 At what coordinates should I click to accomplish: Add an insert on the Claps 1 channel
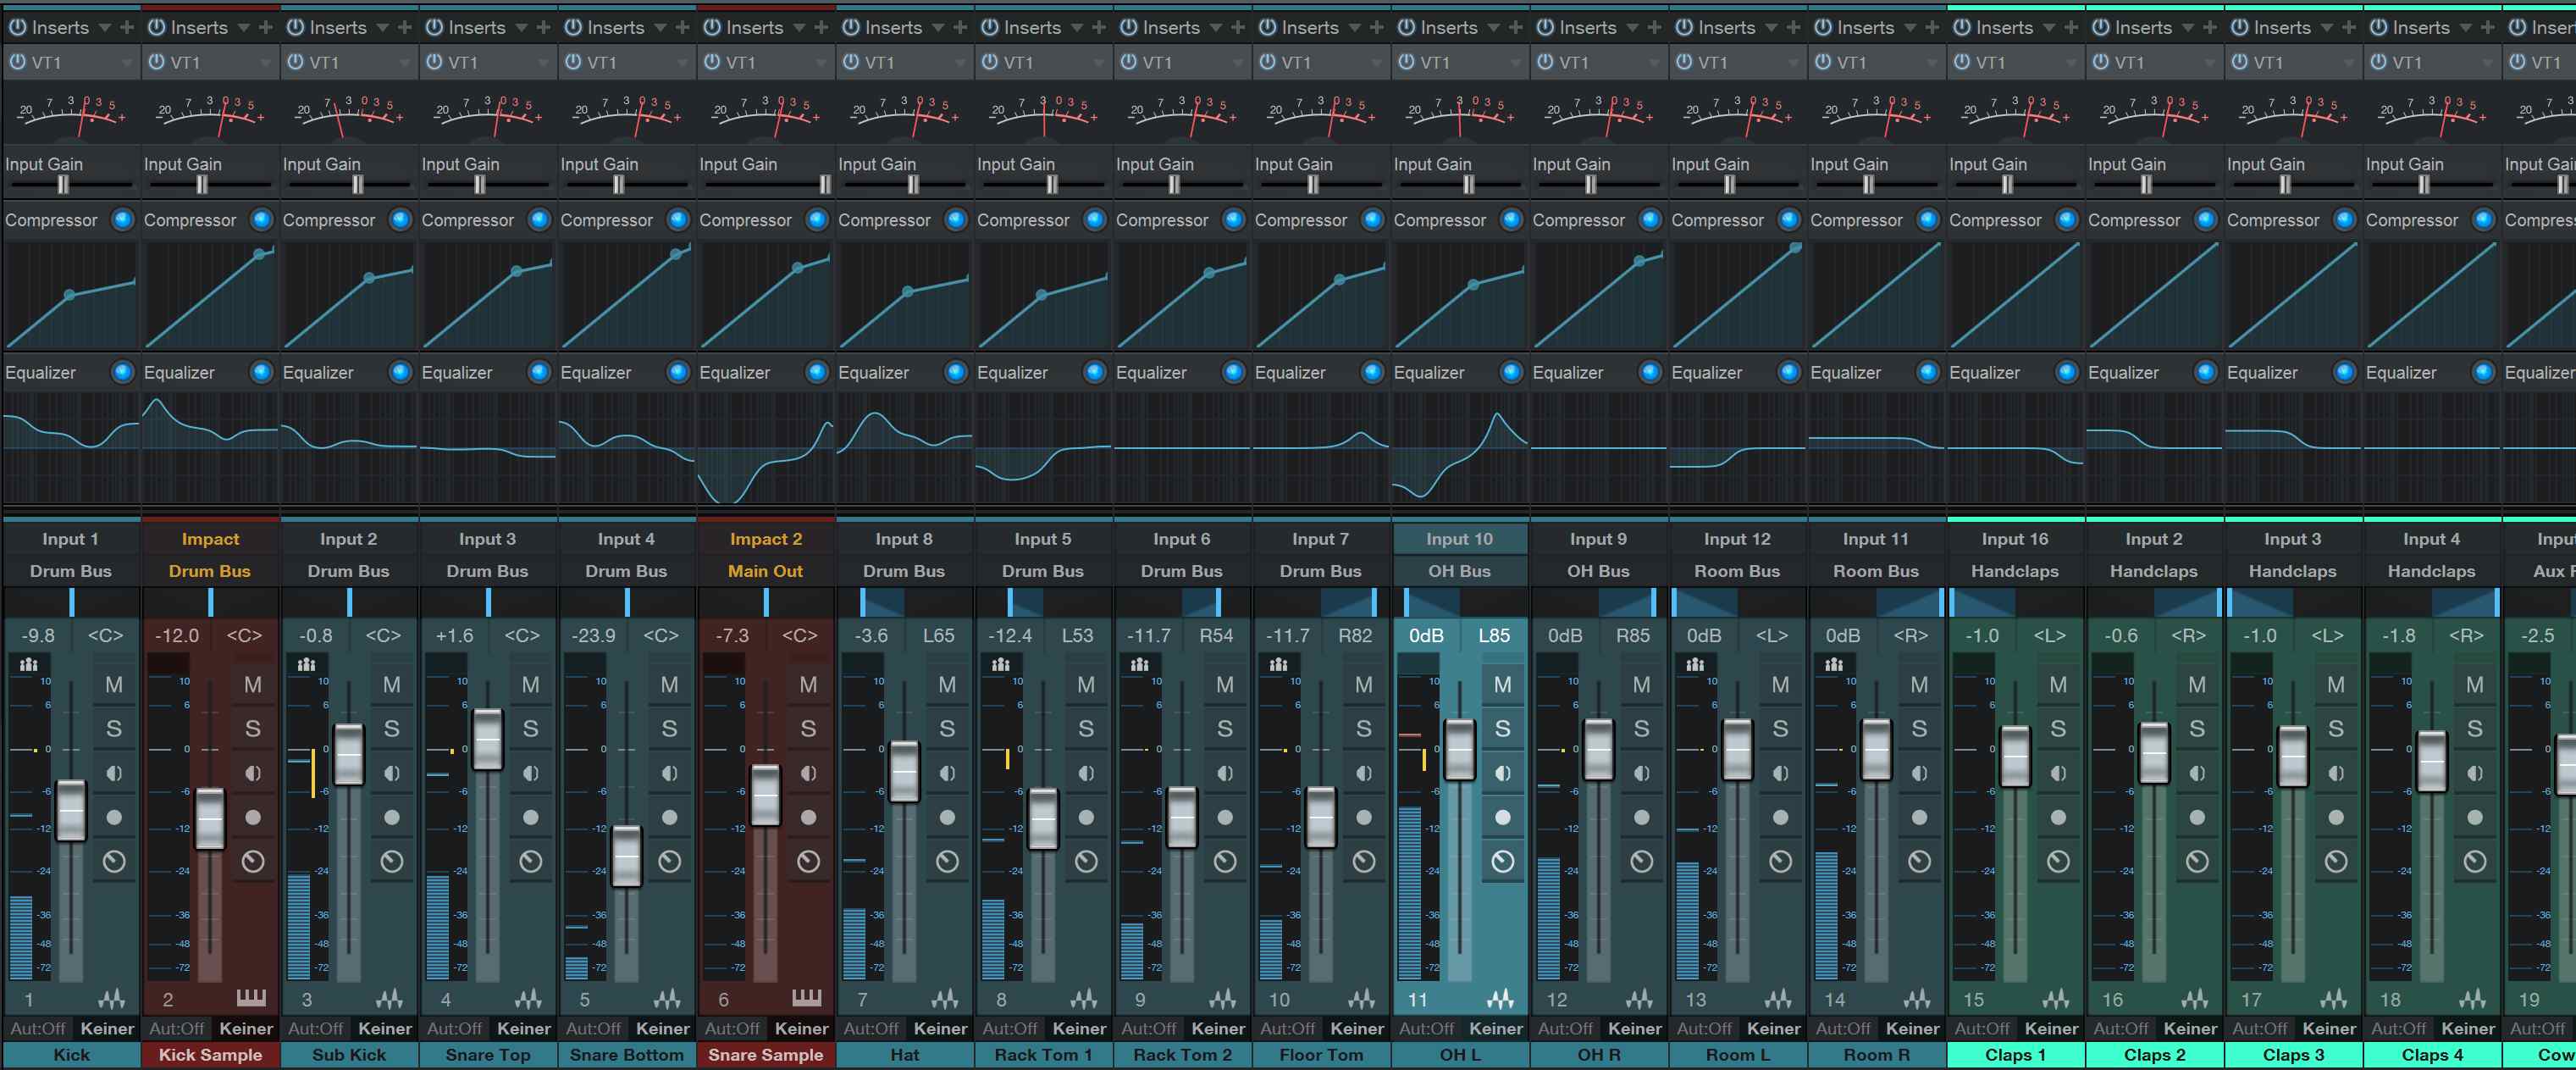2071,28
